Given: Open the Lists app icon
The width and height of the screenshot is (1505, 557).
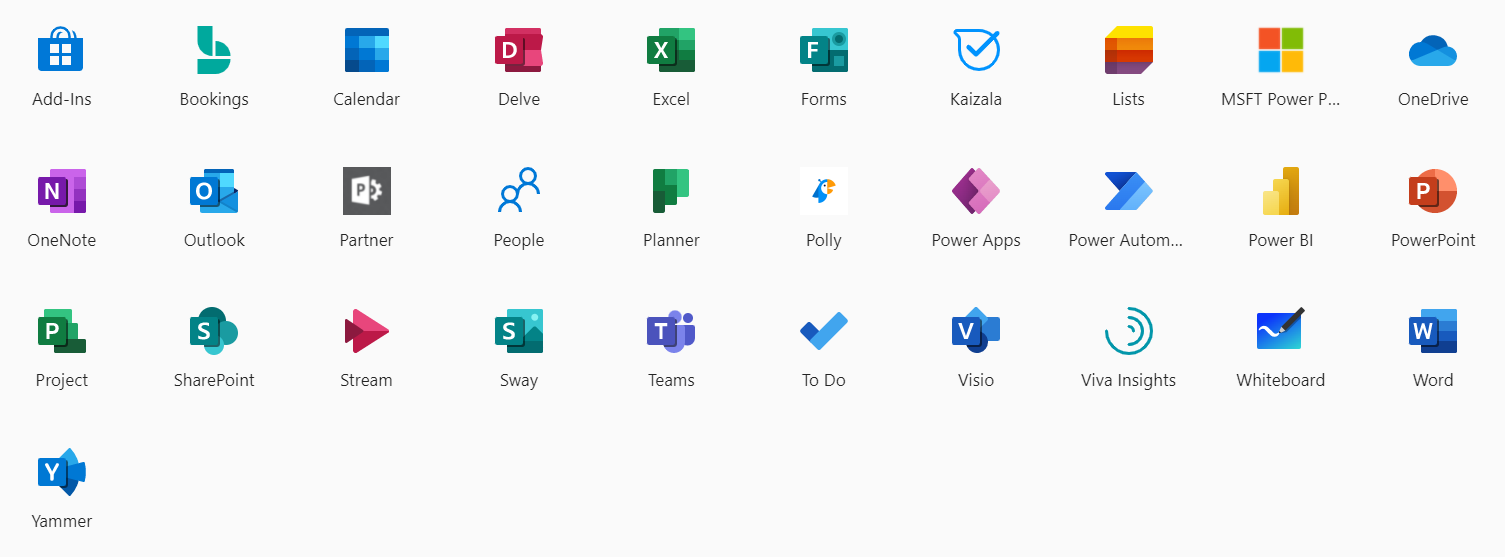Looking at the screenshot, I should pyautogui.click(x=1128, y=50).
